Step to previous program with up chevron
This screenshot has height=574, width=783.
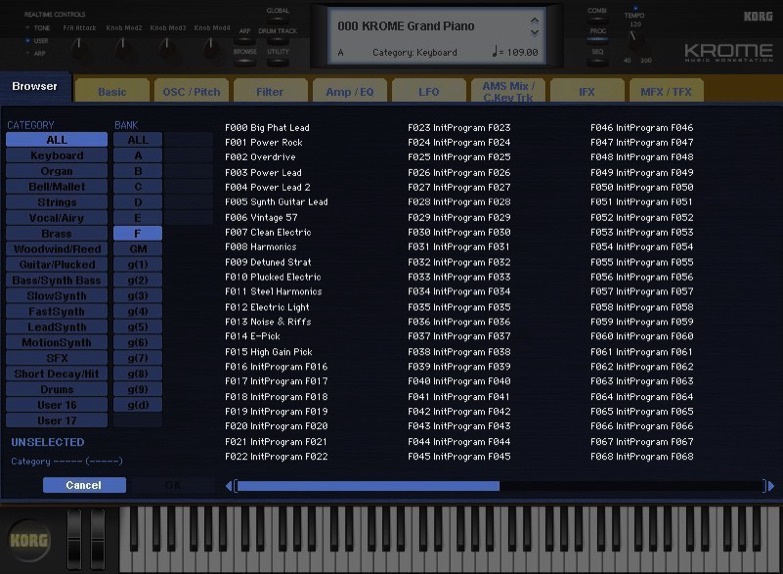point(534,20)
